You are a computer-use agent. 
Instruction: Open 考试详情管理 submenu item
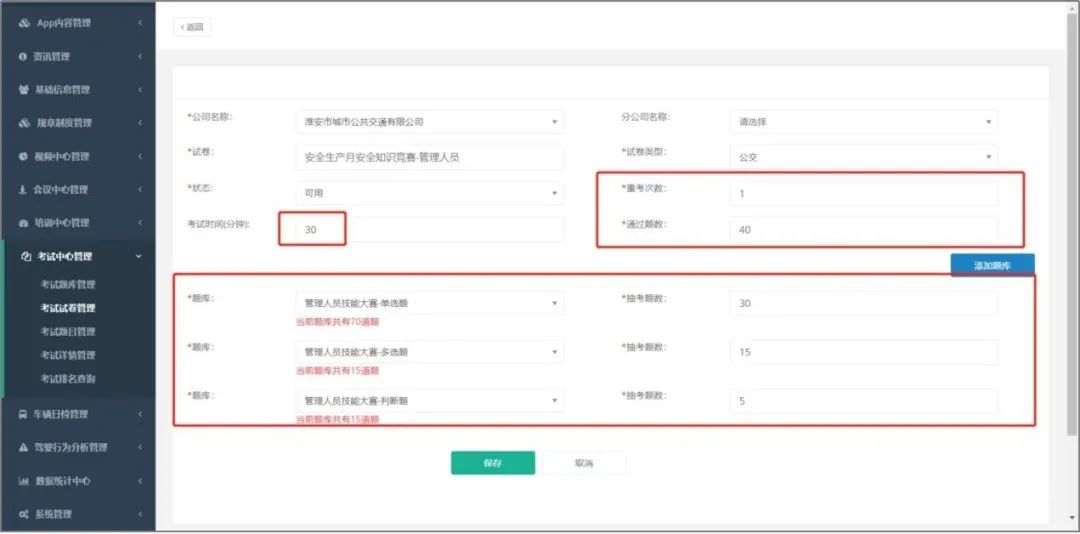tap(68, 355)
